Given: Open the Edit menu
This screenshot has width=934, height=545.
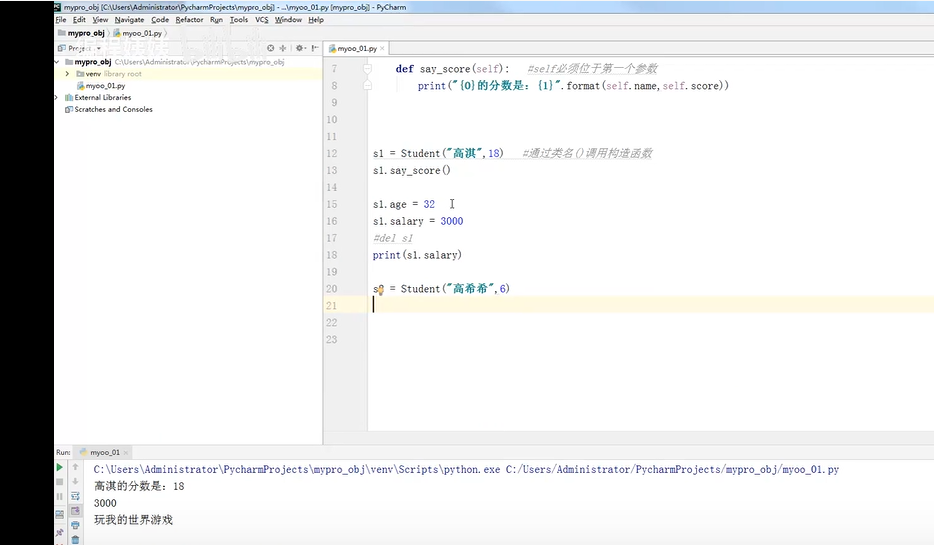Looking at the screenshot, I should coord(79,20).
